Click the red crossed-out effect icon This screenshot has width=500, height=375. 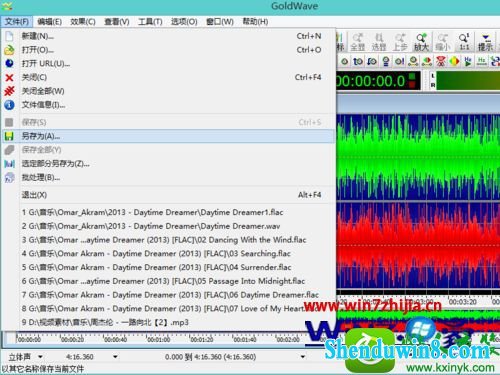pyautogui.click(x=441, y=61)
